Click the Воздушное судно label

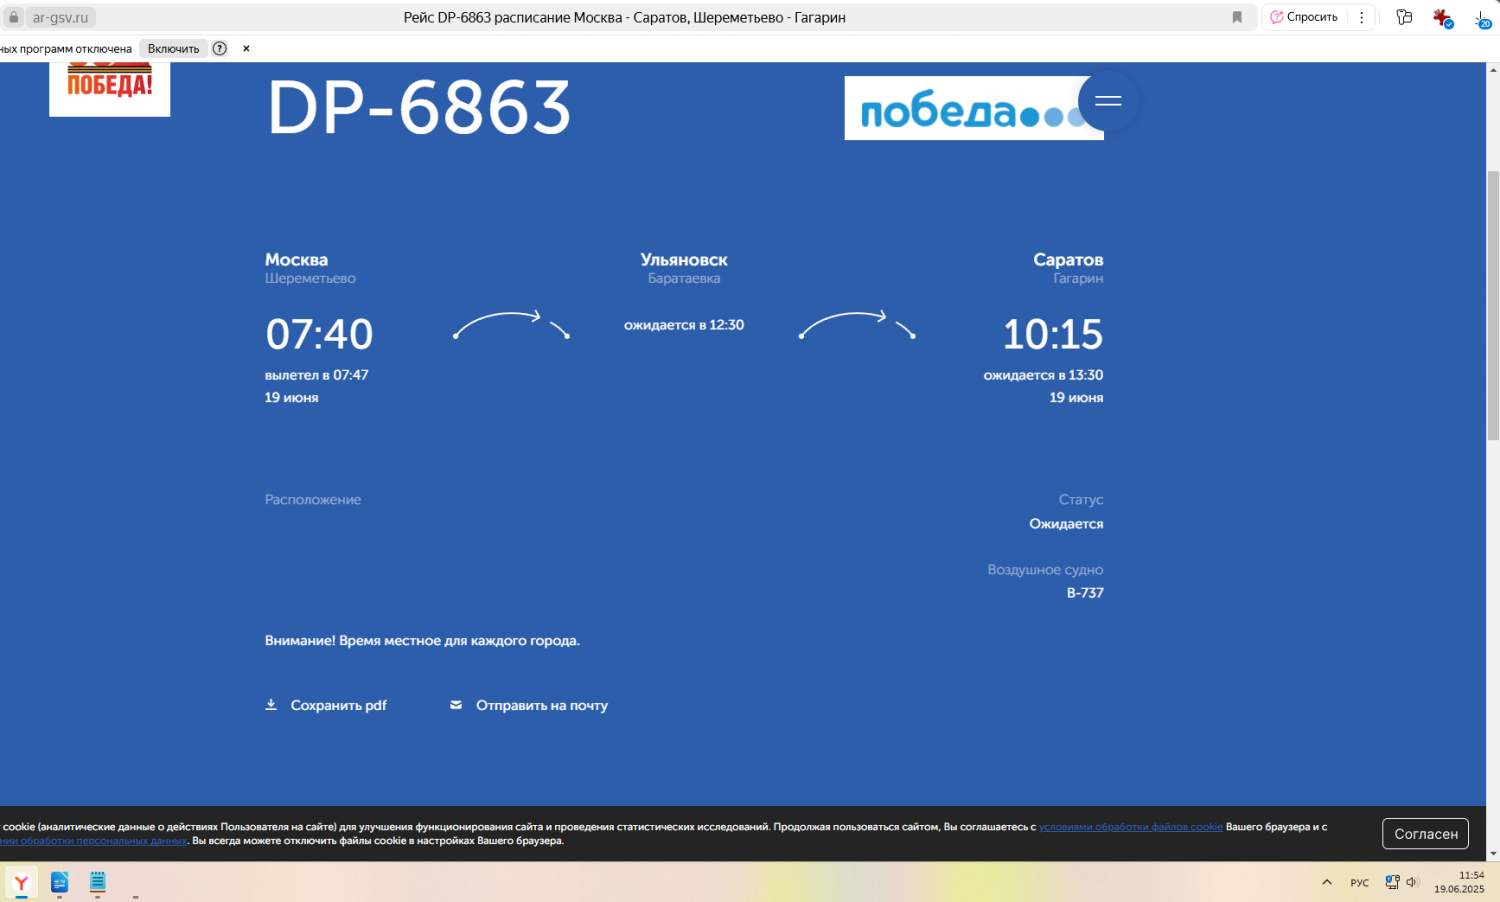(1045, 570)
